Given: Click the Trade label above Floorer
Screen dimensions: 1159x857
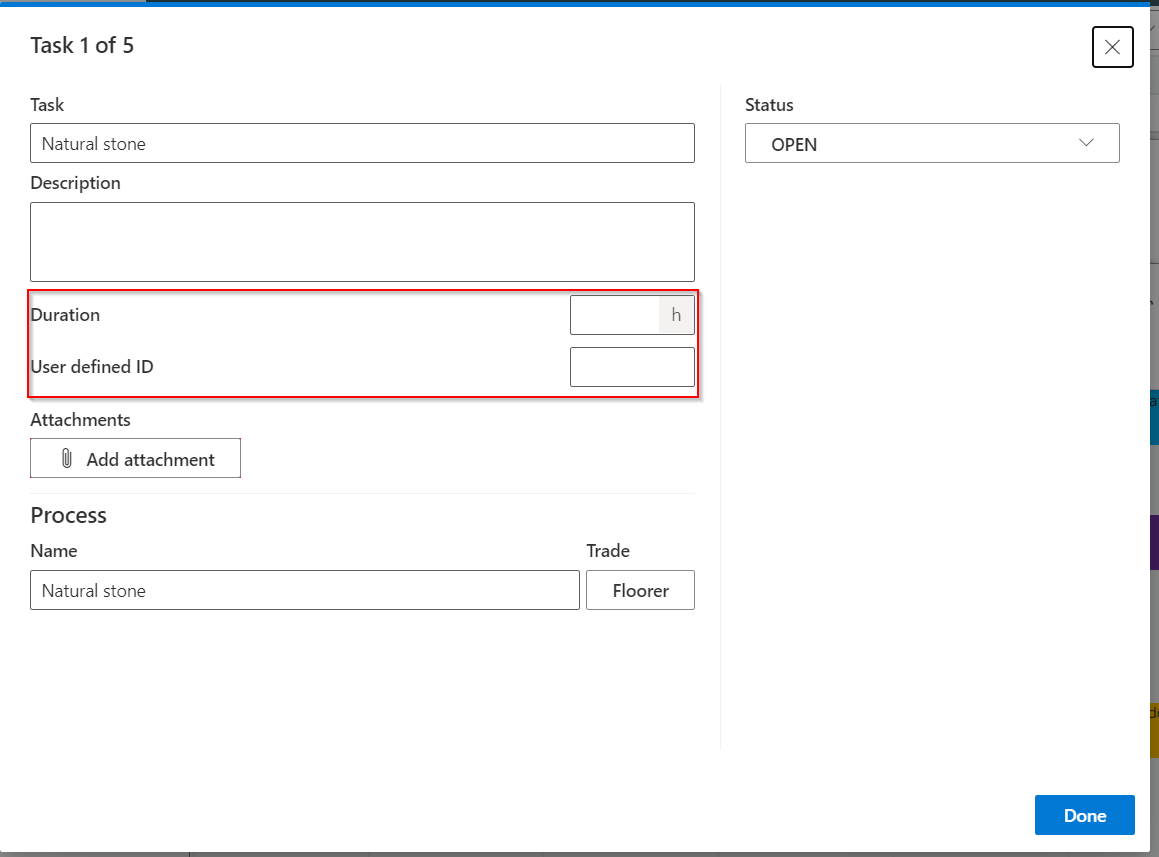Looking at the screenshot, I should [x=608, y=551].
